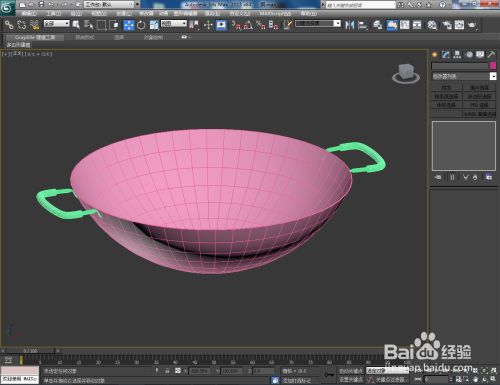The height and width of the screenshot is (385, 500).
Task: Toggle the Pin Stack button
Action: (x=438, y=177)
